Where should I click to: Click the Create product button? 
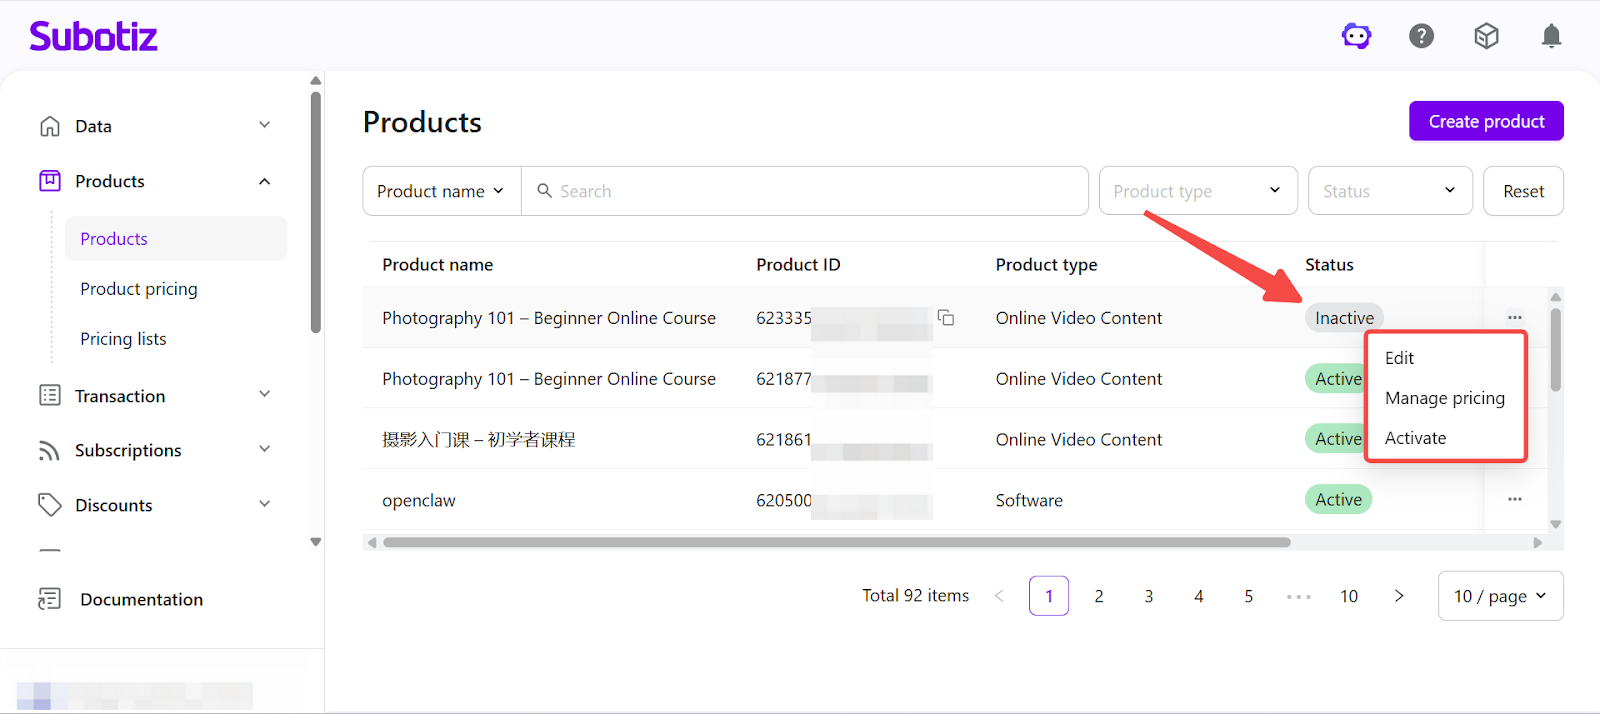(x=1485, y=121)
